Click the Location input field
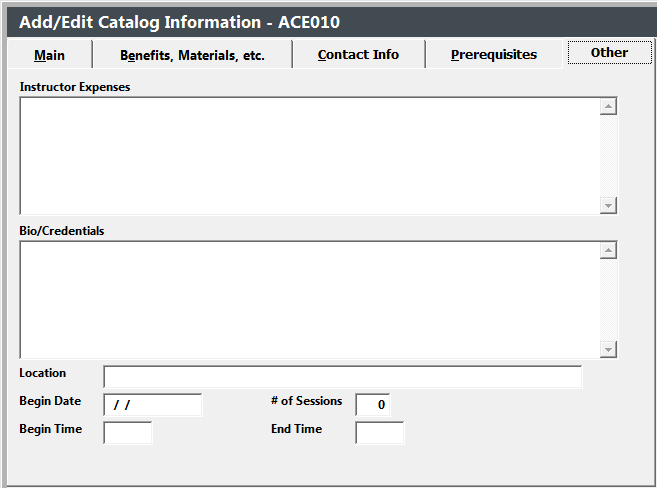This screenshot has height=488, width=657. coord(343,377)
